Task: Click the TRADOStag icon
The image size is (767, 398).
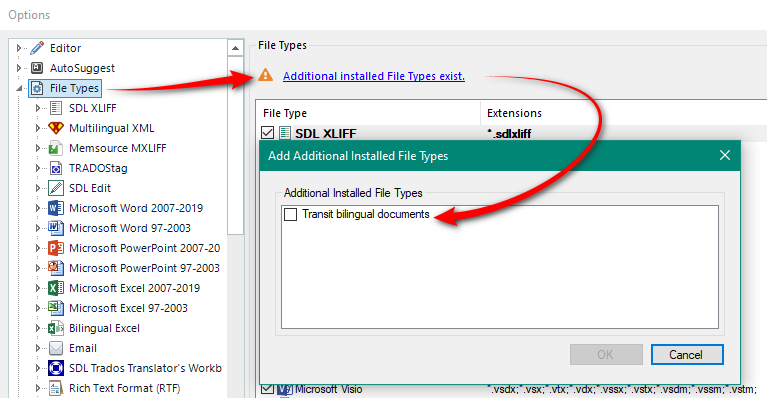Action: [x=56, y=168]
